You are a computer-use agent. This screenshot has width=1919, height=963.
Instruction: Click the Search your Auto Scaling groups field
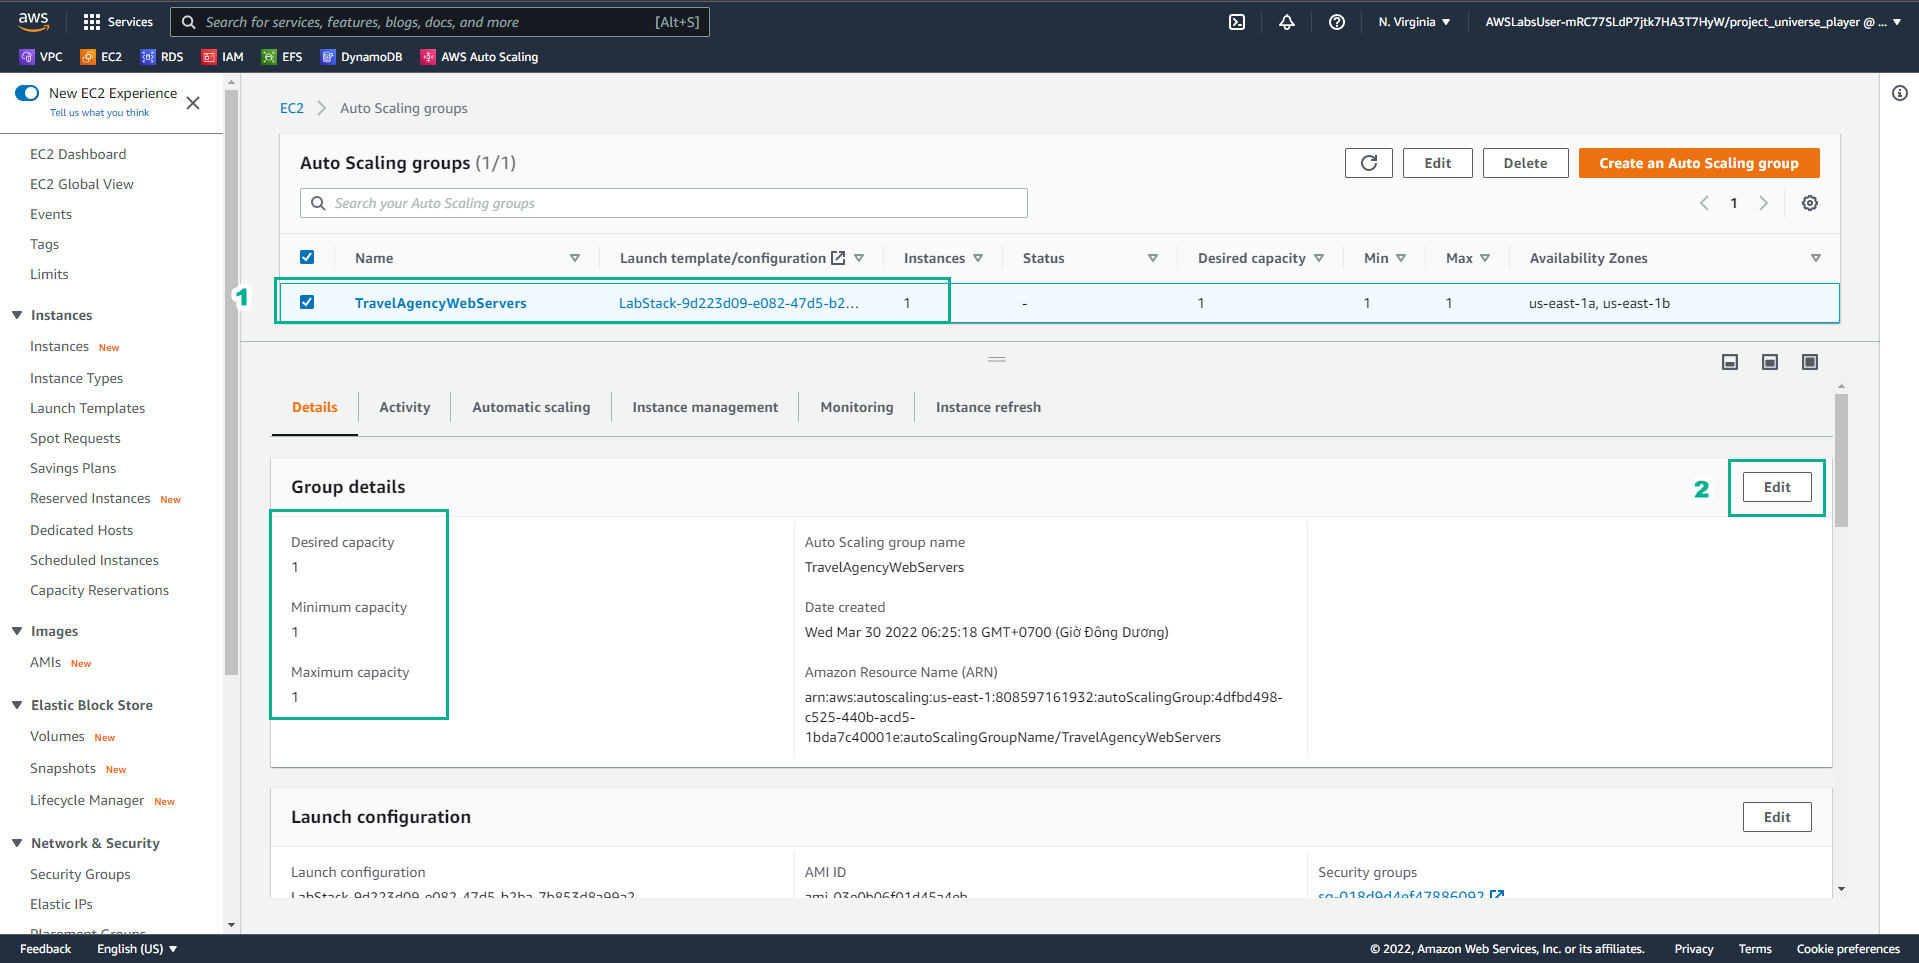[664, 203]
